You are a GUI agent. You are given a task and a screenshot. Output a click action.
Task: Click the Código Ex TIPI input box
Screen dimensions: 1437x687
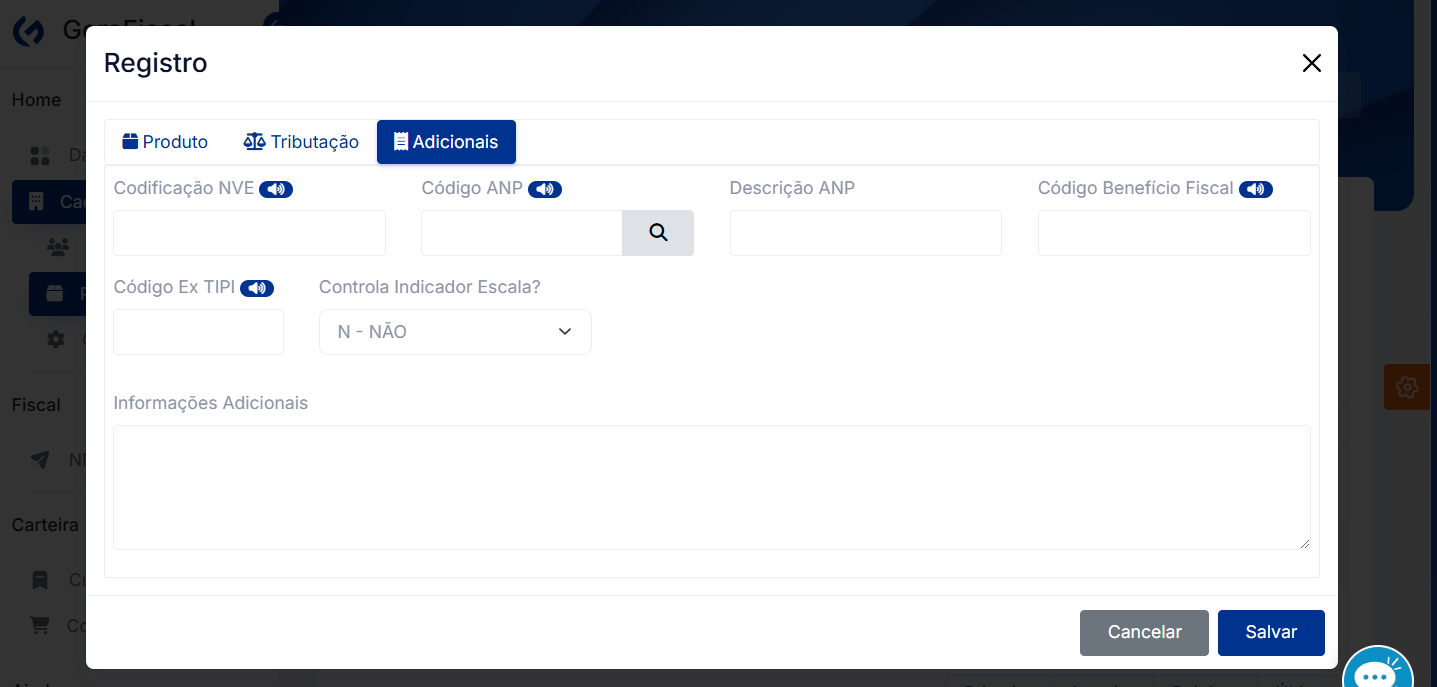point(198,332)
